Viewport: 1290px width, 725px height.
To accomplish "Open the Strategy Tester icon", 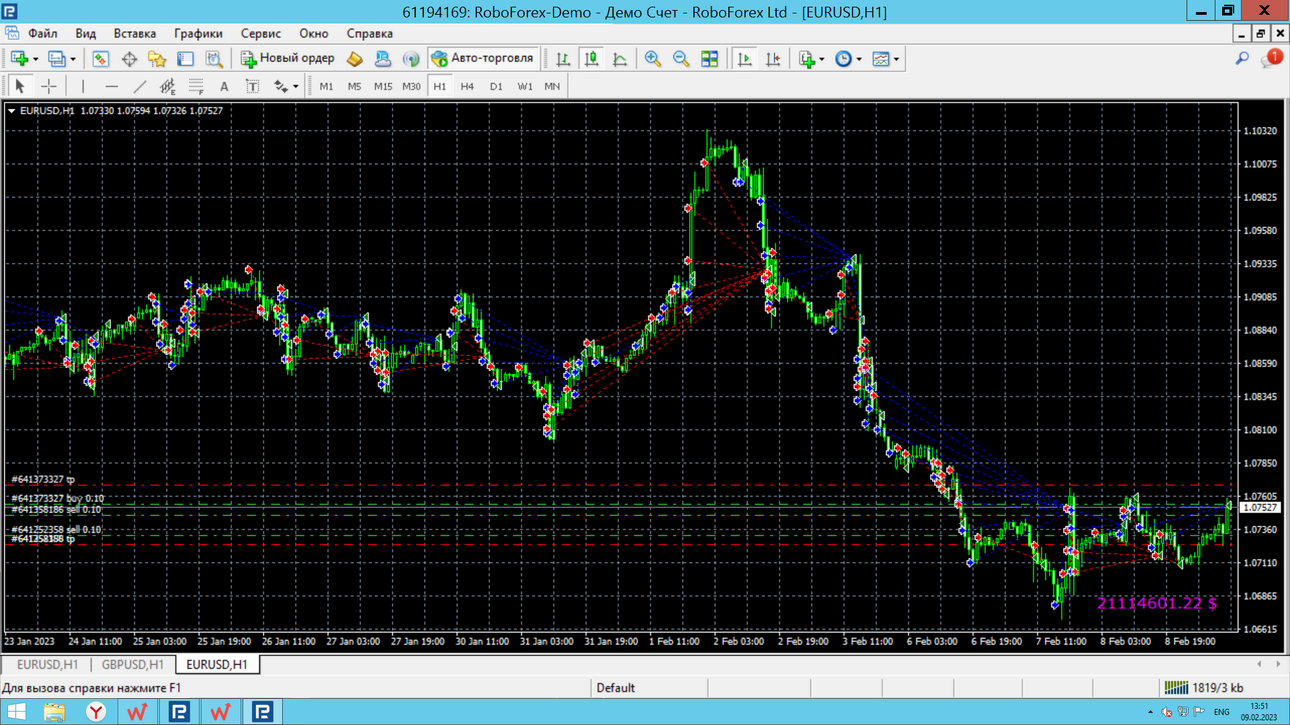I will [214, 59].
